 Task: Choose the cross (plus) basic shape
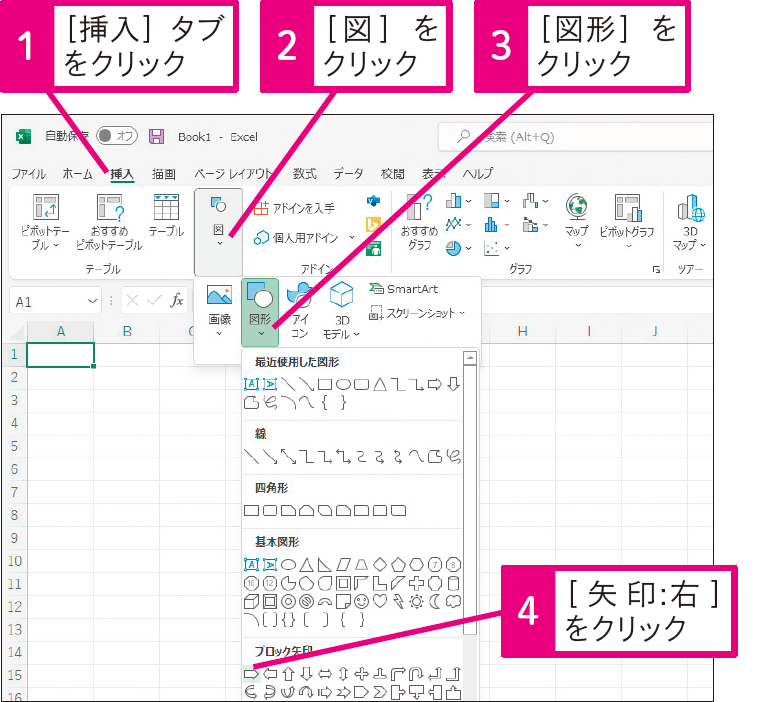[416, 583]
